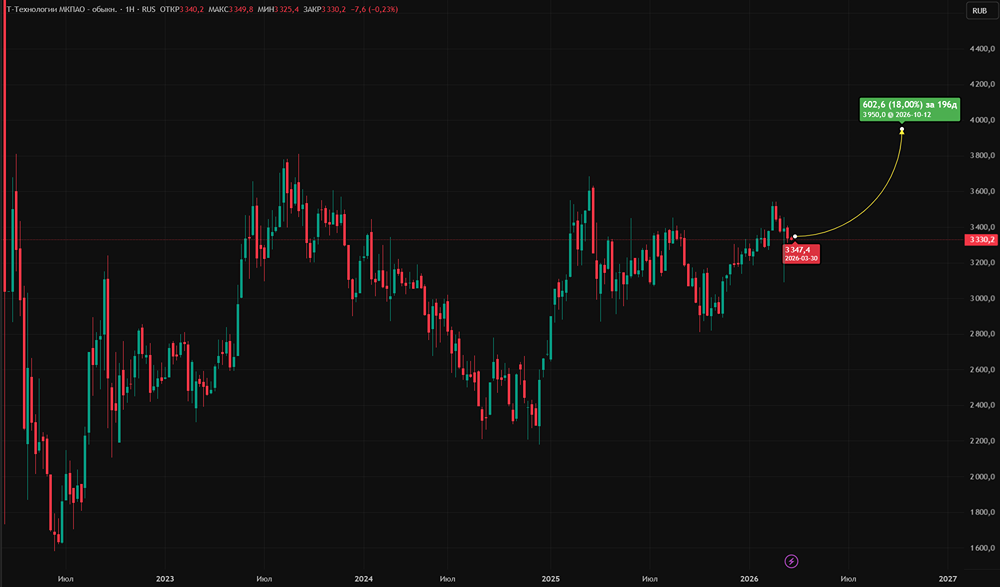Click the −7,6 (−0,23%) change value

click(374, 10)
